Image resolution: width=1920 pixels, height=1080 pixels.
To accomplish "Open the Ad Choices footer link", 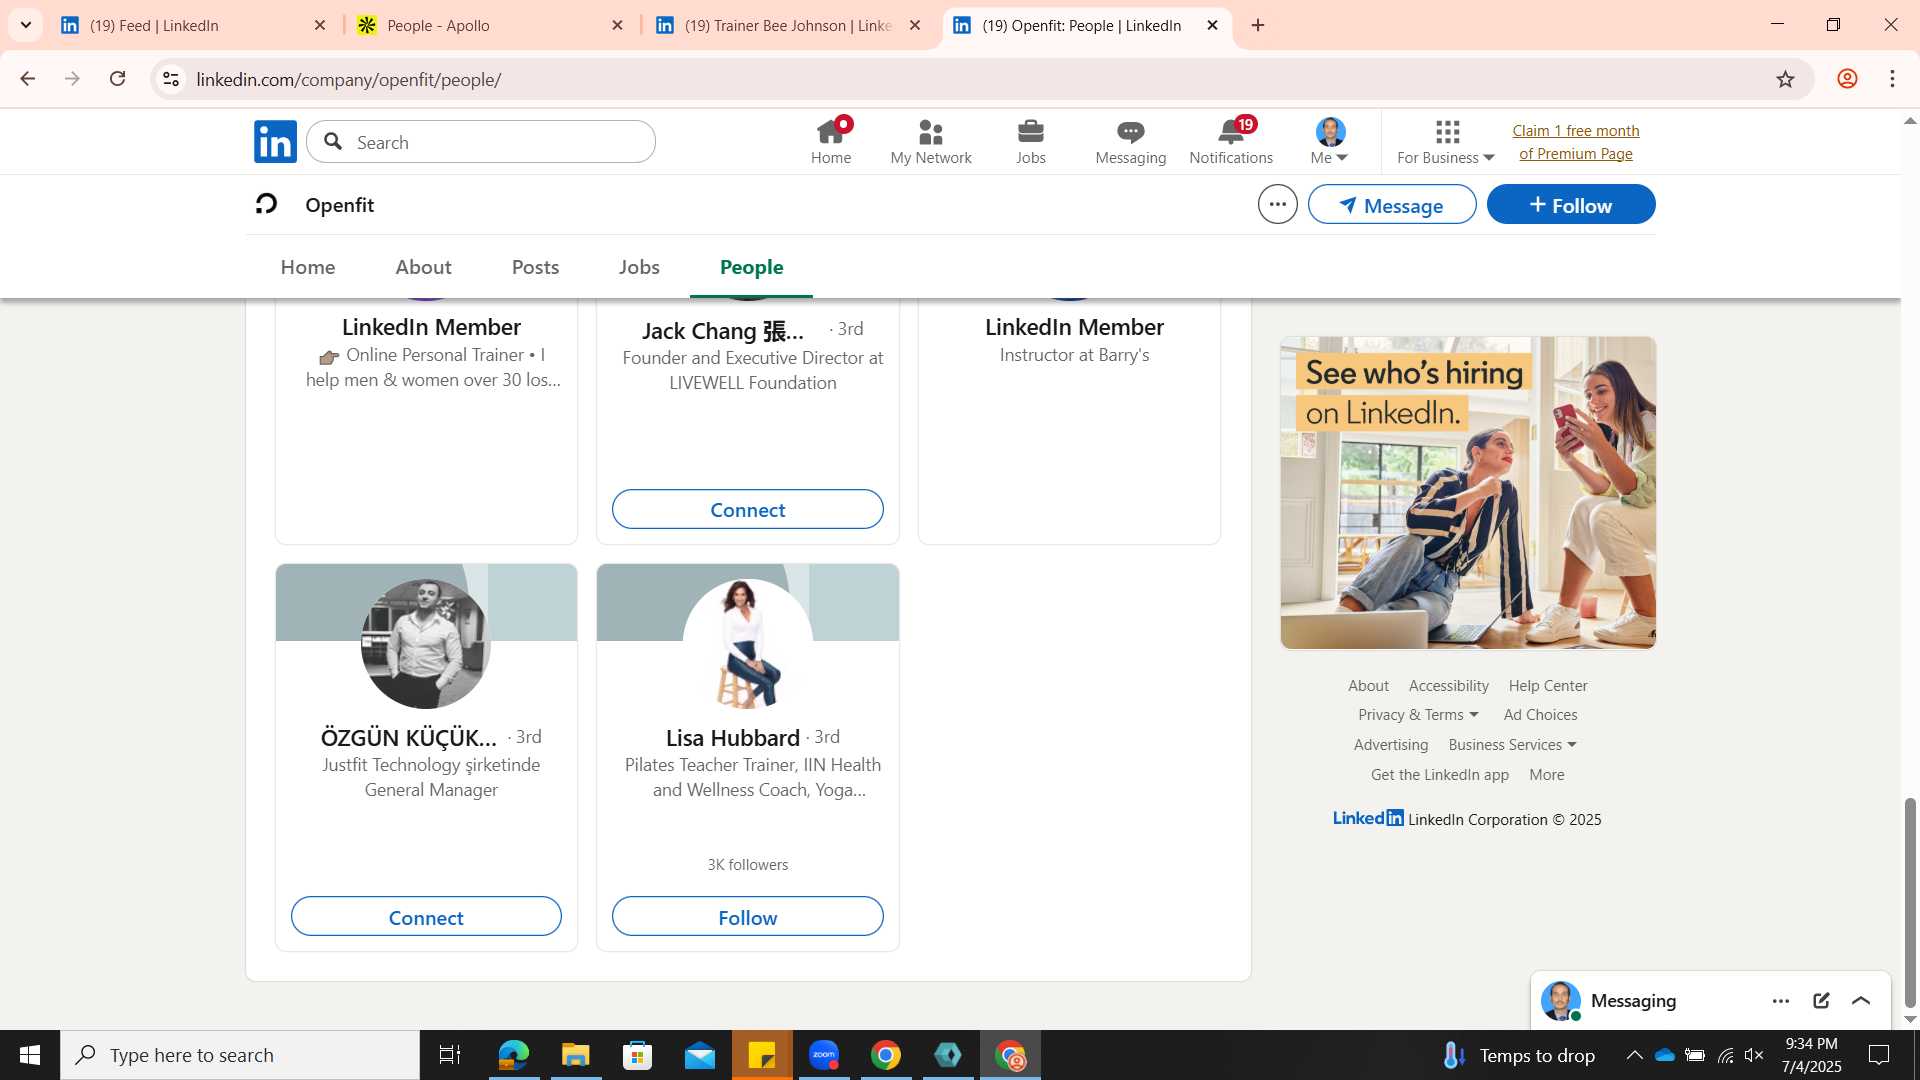I will tap(1540, 715).
